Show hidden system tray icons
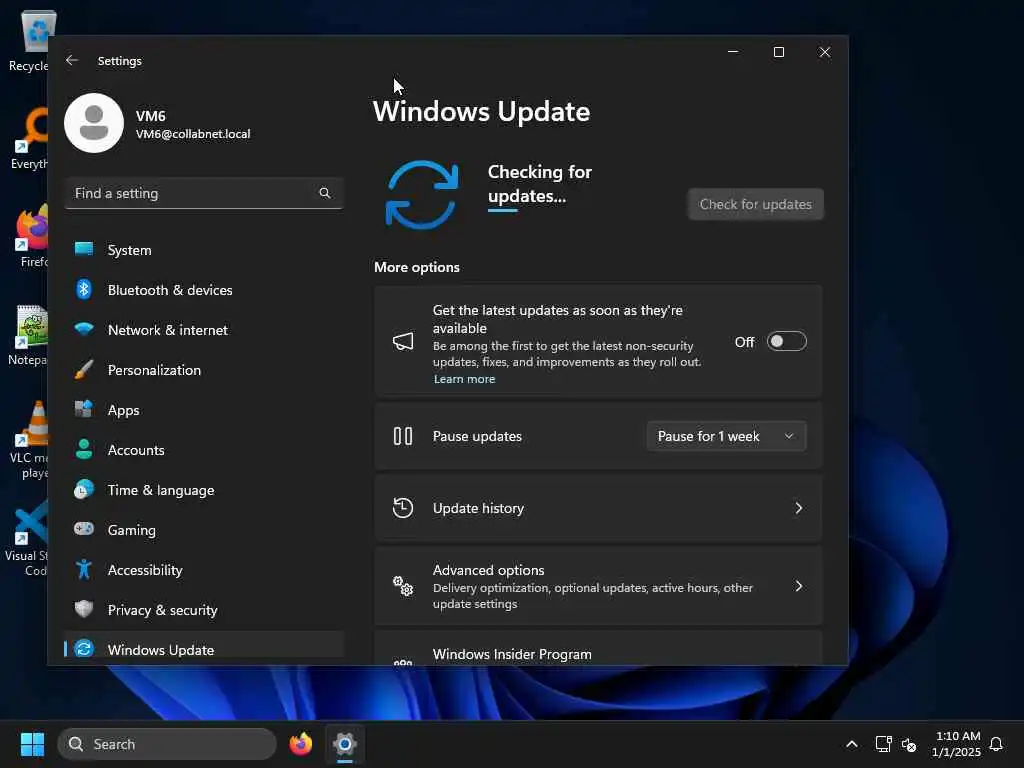1024x768 pixels. coord(852,744)
